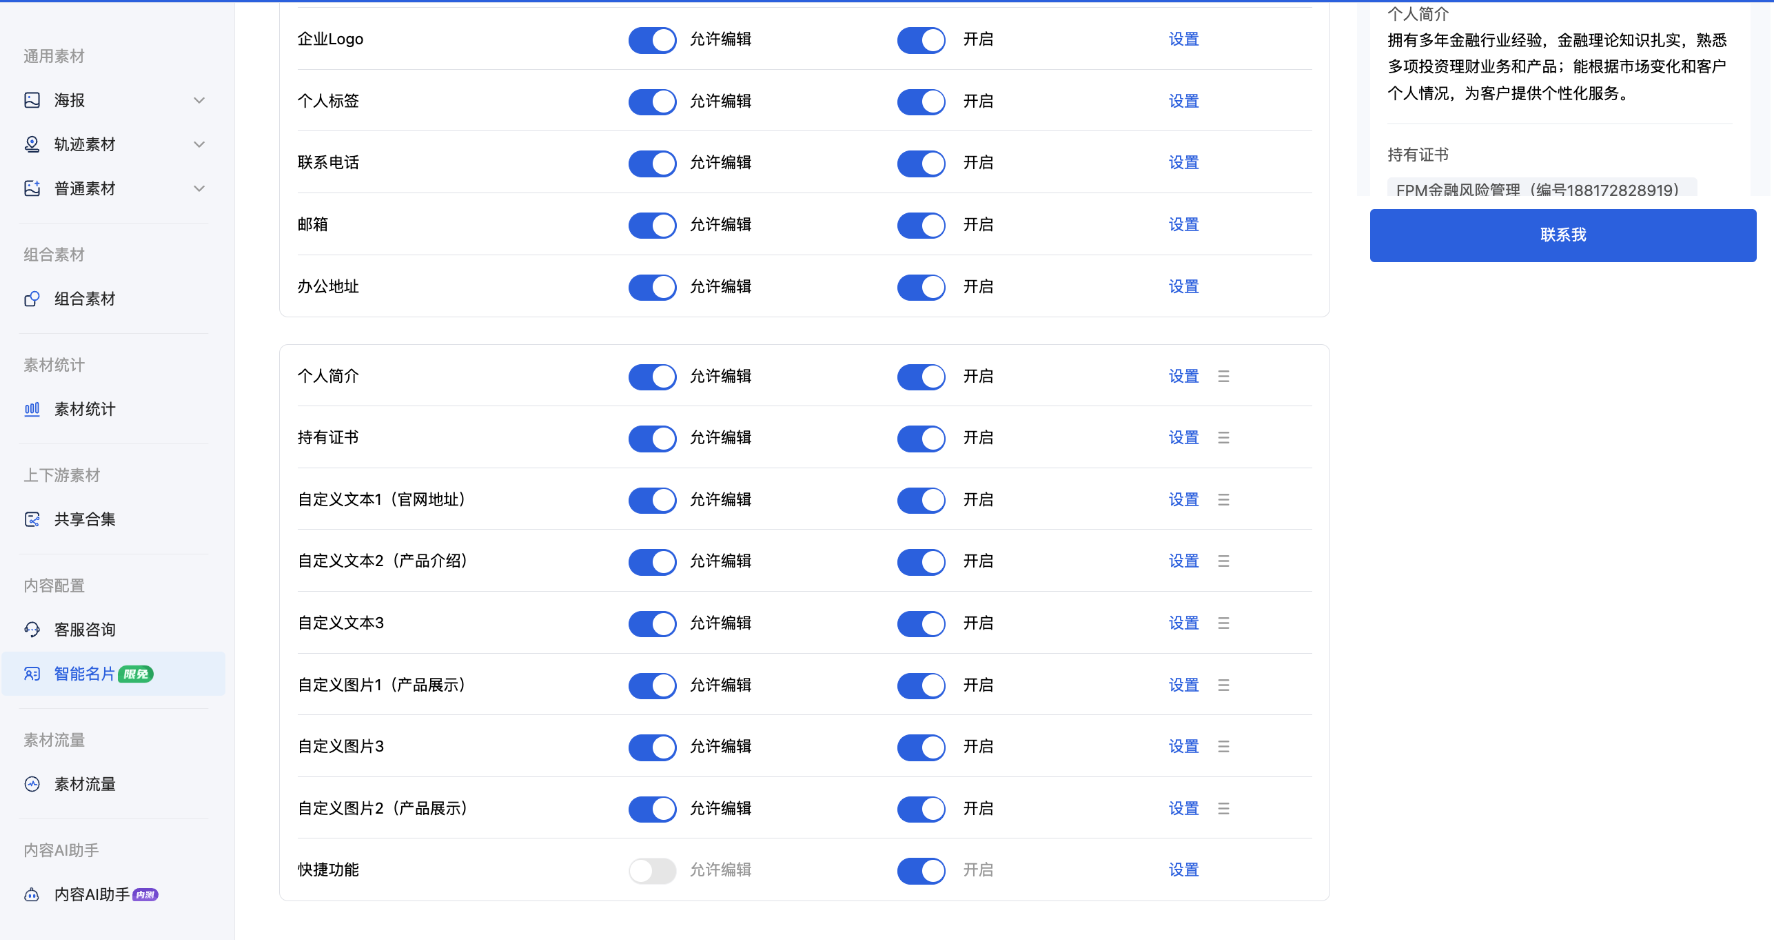
Task: Turn off 开启 switch for 快捷功能
Action: 921,871
